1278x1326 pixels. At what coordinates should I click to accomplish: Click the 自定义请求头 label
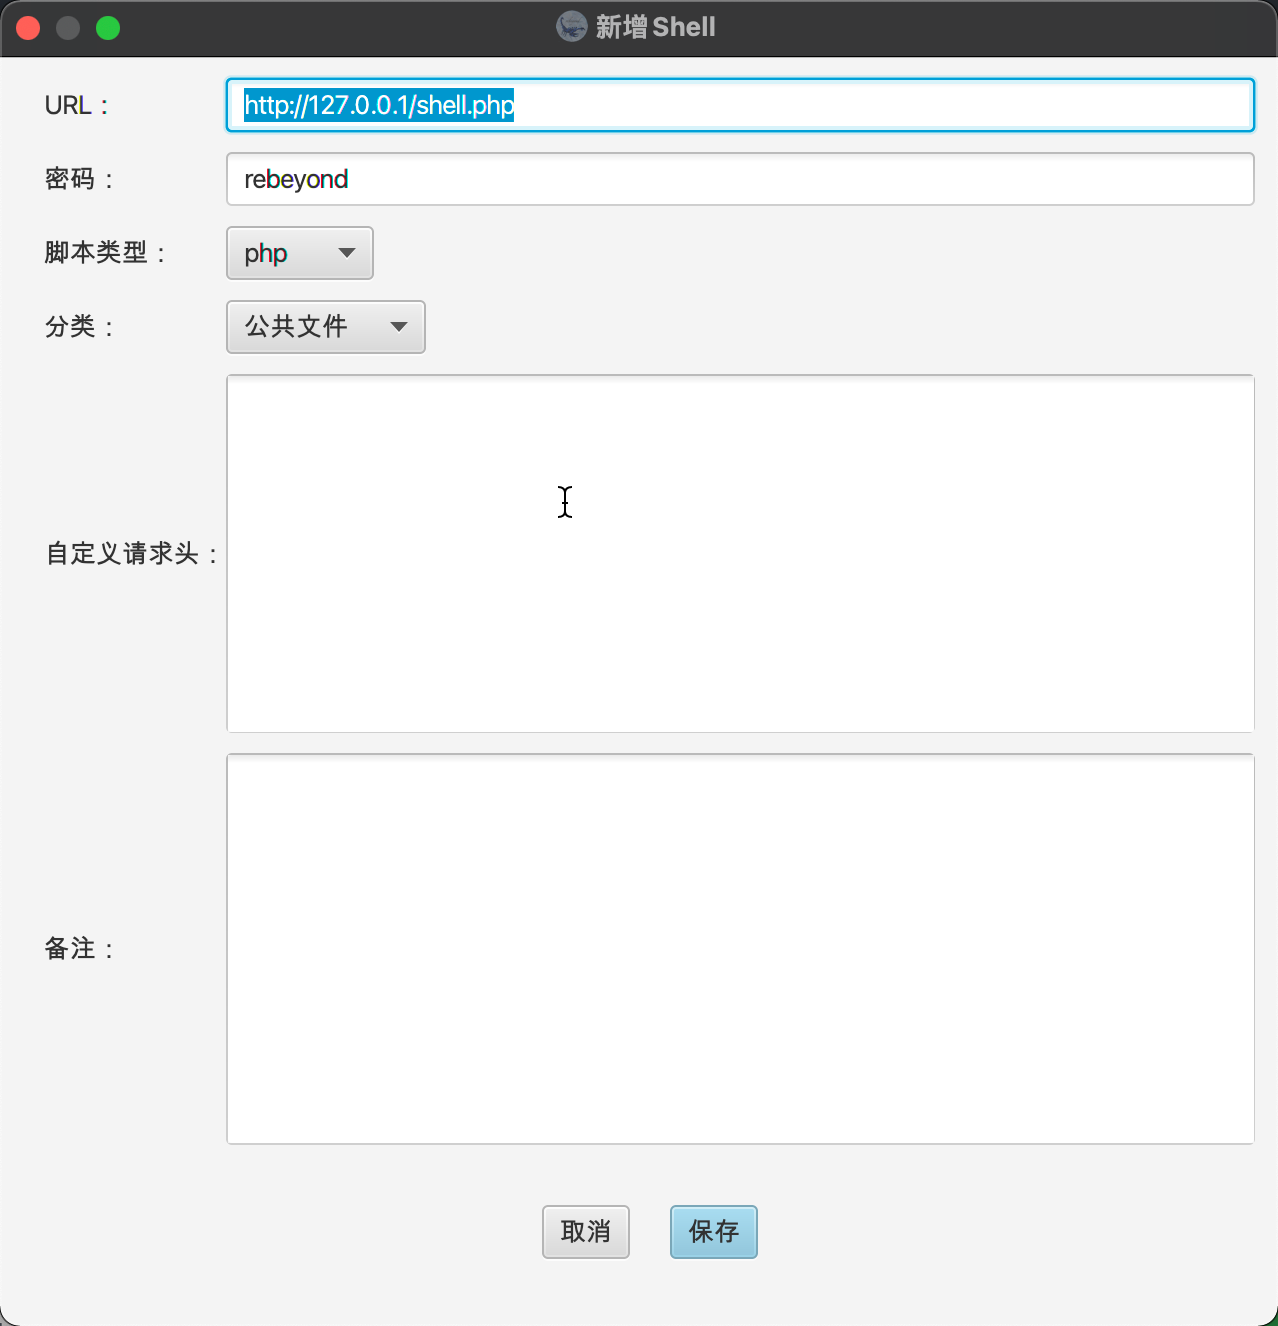pyautogui.click(x=131, y=552)
